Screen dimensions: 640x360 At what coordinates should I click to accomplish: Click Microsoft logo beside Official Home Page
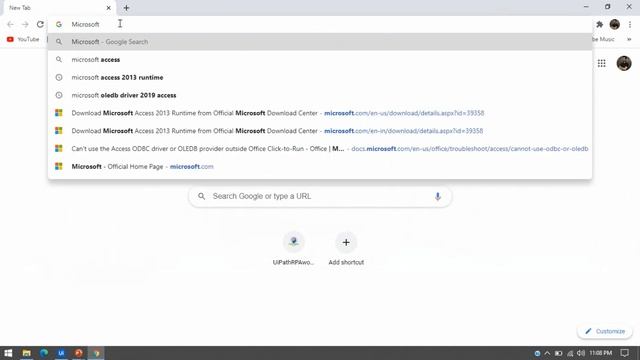click(59, 166)
